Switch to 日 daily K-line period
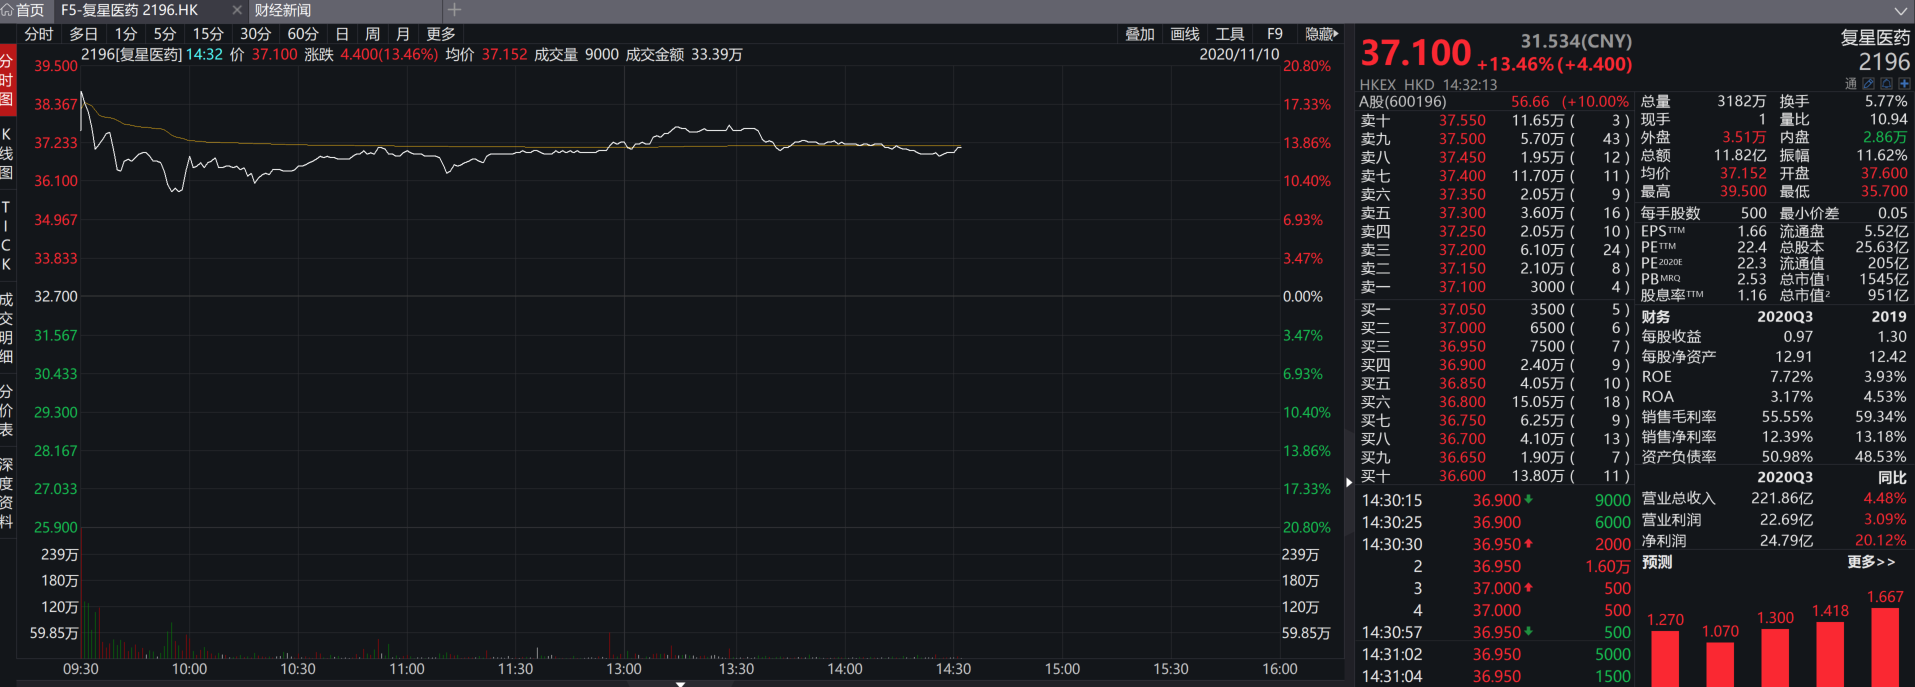1915x687 pixels. [x=342, y=34]
